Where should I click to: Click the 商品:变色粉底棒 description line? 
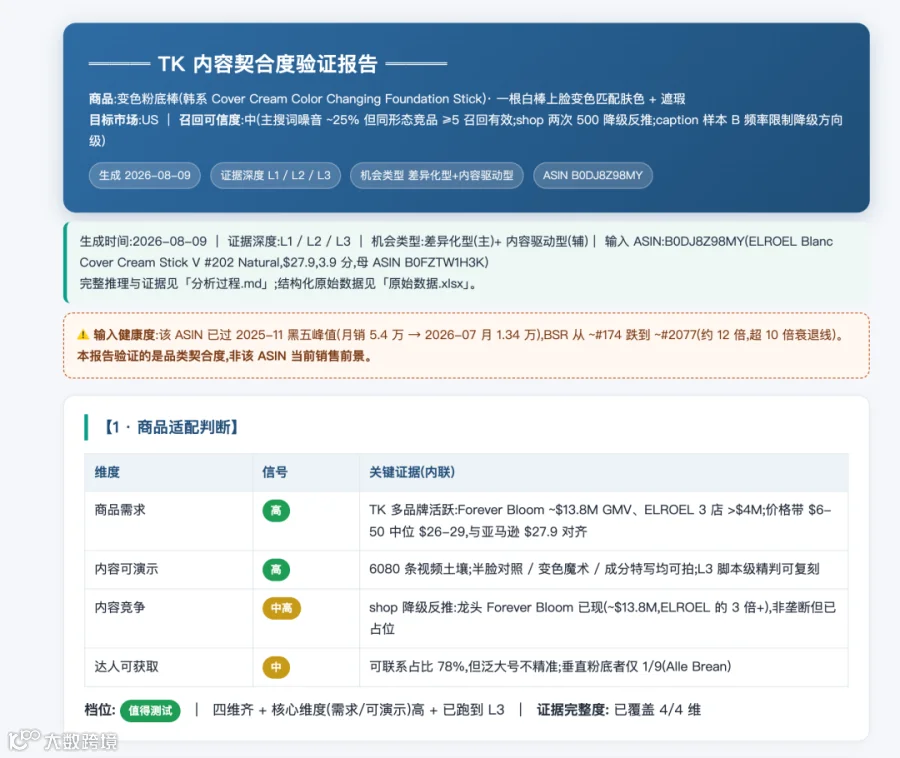pyautogui.click(x=387, y=99)
